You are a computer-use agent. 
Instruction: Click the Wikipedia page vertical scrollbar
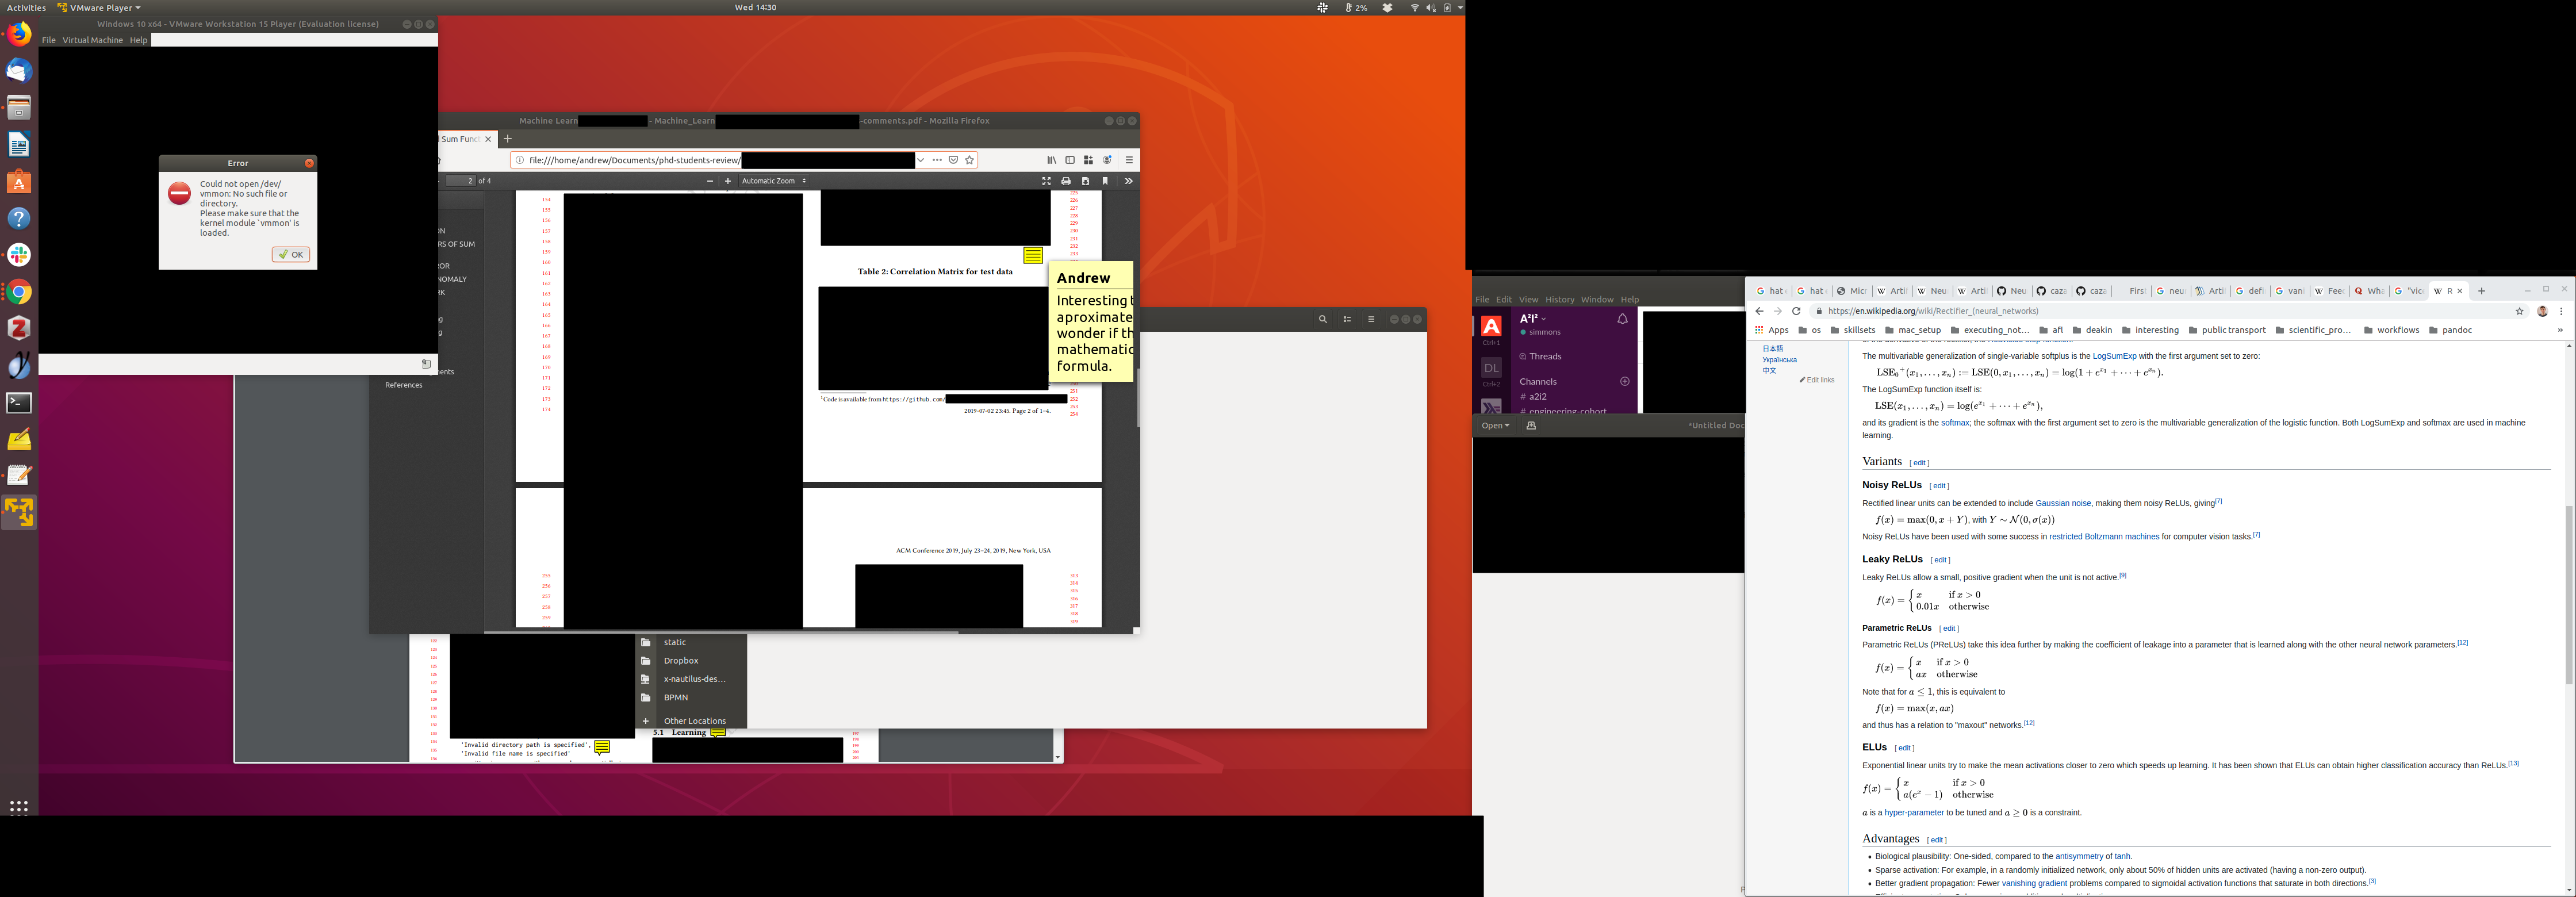(x=2569, y=595)
